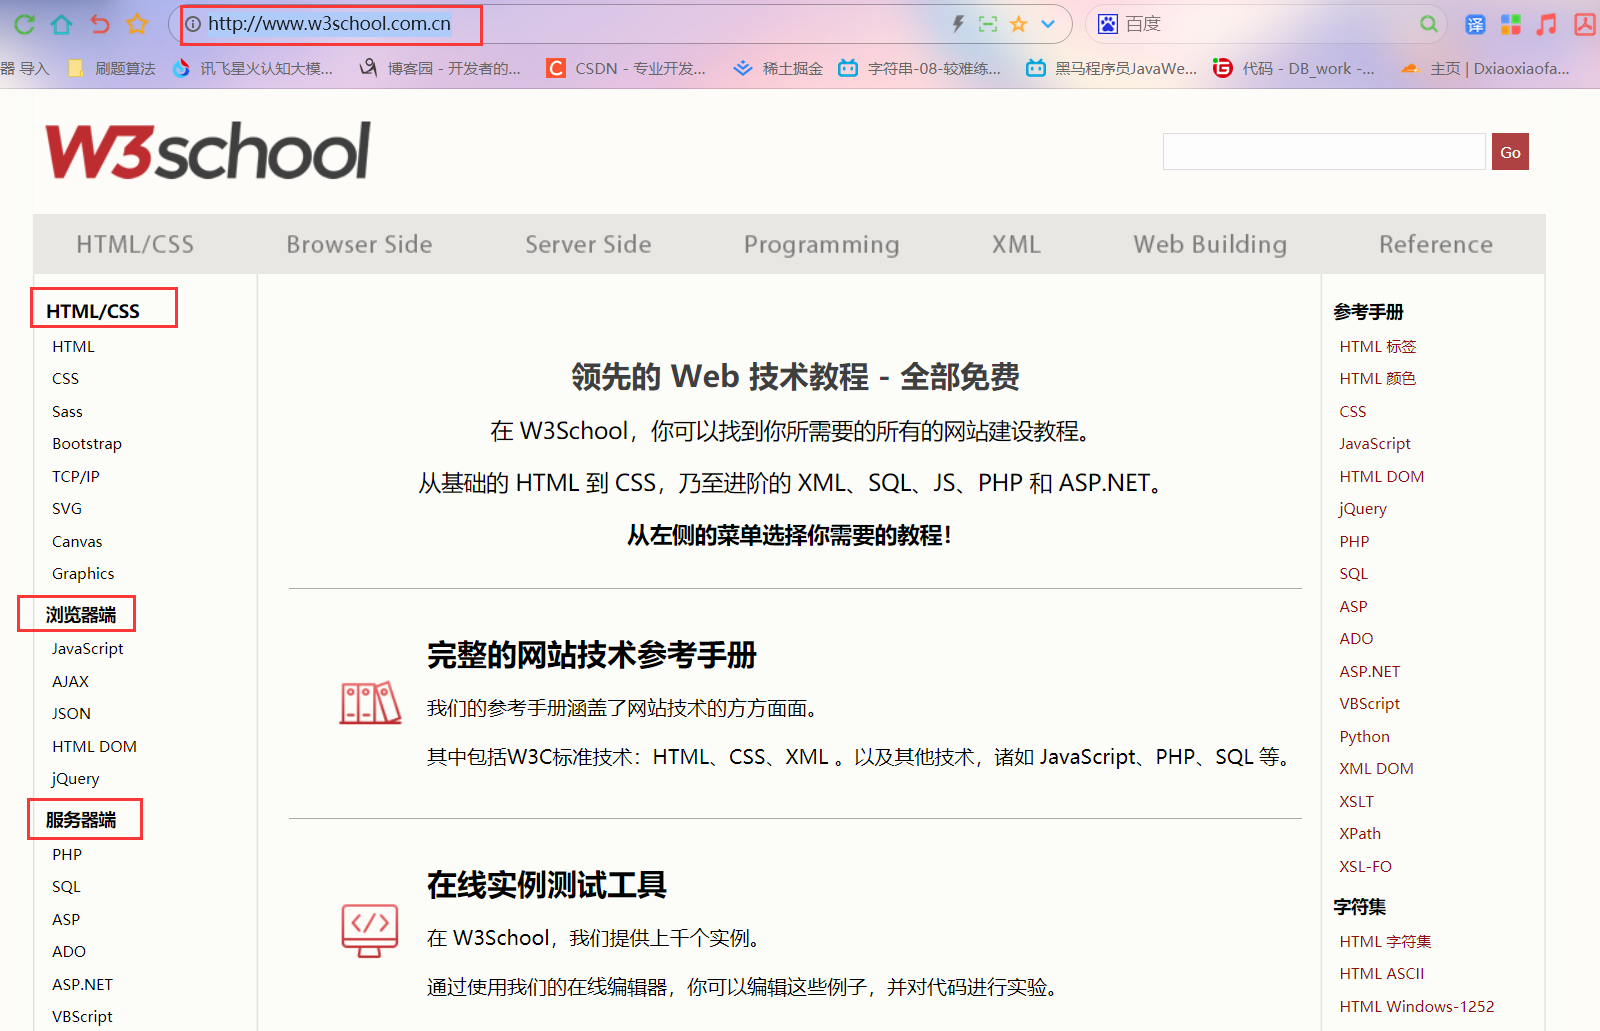This screenshot has height=1031, width=1600.
Task: Click the 完整的网站技术参考手册 heading
Action: [x=592, y=655]
